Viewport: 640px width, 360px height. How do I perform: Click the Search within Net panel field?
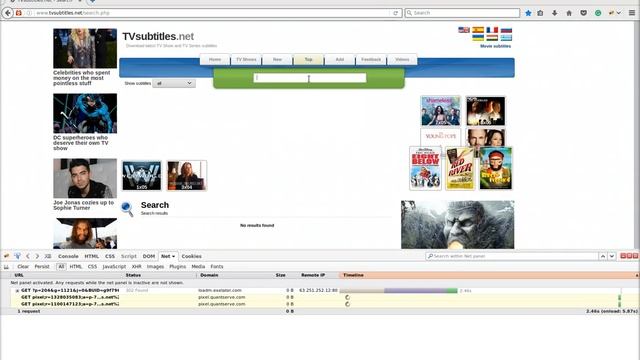[512, 256]
